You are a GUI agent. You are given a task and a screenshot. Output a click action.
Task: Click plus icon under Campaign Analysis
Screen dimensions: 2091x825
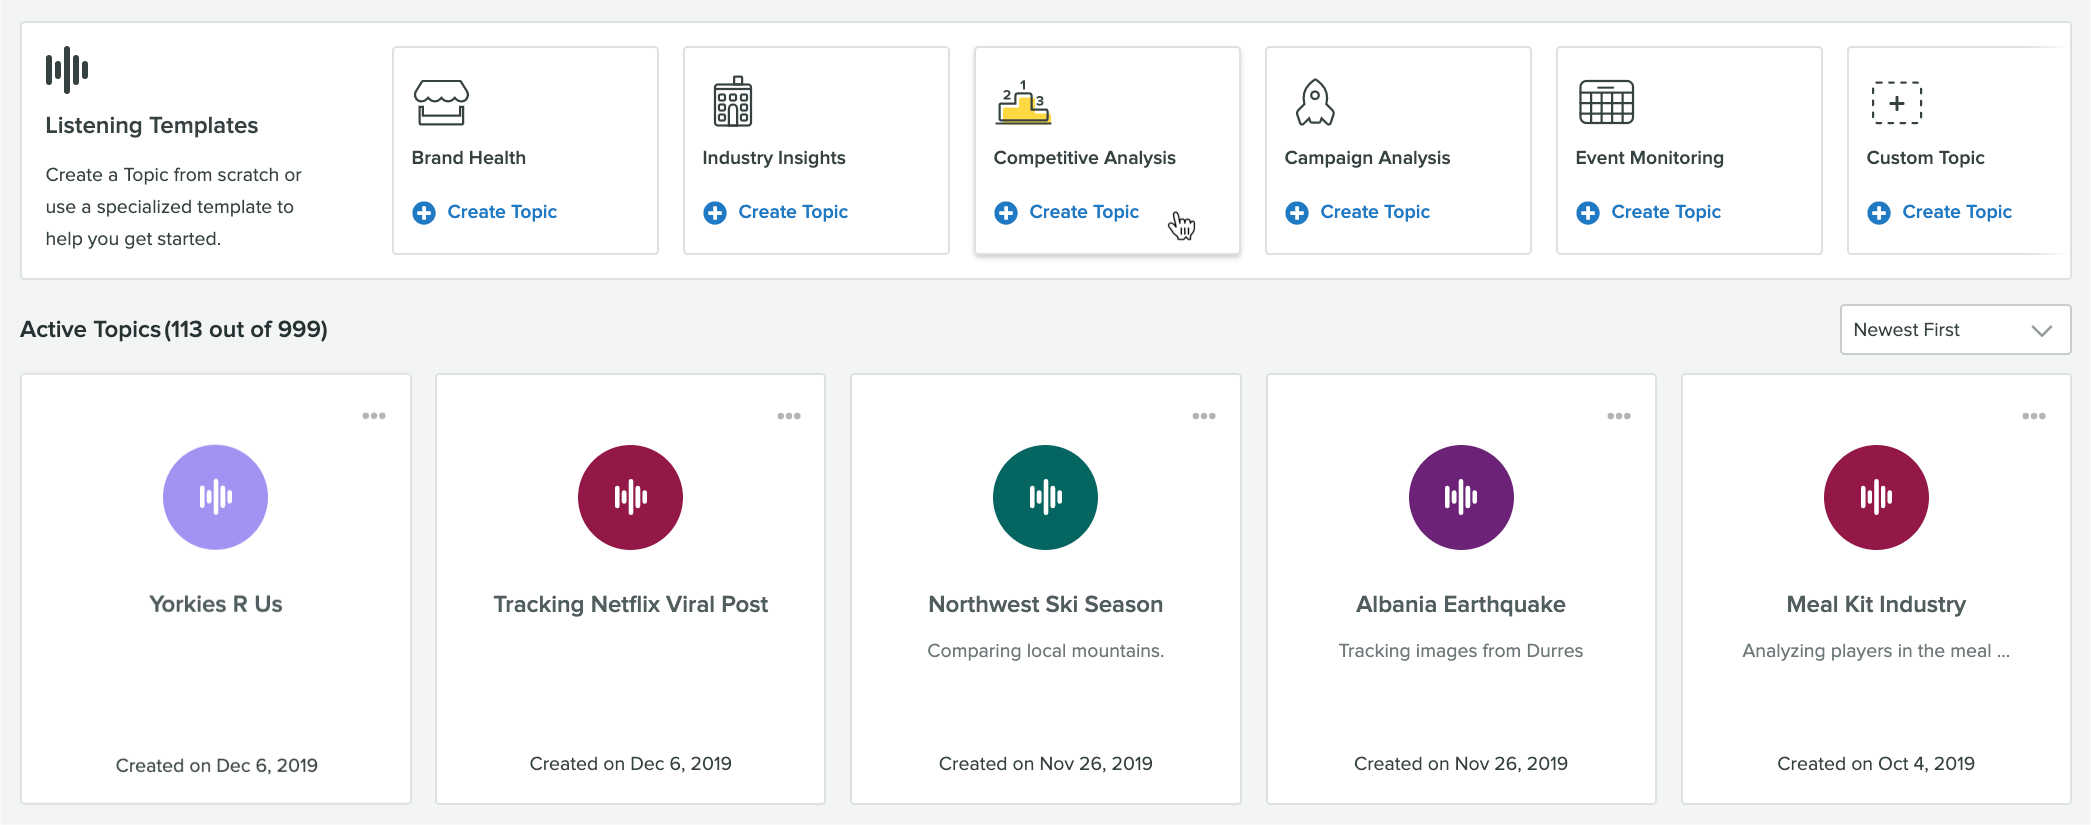pyautogui.click(x=1297, y=213)
